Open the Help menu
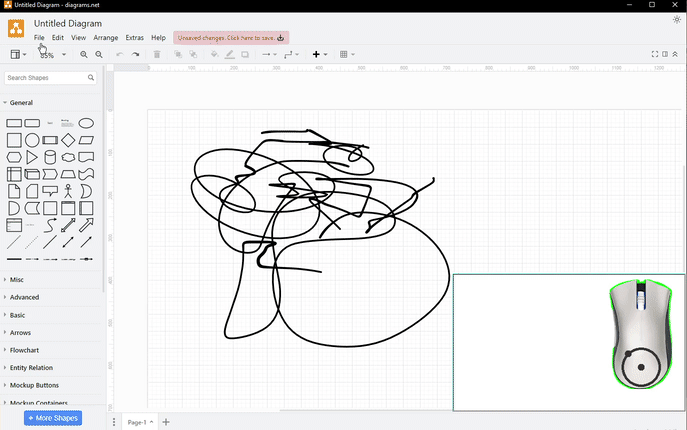Image resolution: width=687 pixels, height=430 pixels. pyautogui.click(x=158, y=38)
